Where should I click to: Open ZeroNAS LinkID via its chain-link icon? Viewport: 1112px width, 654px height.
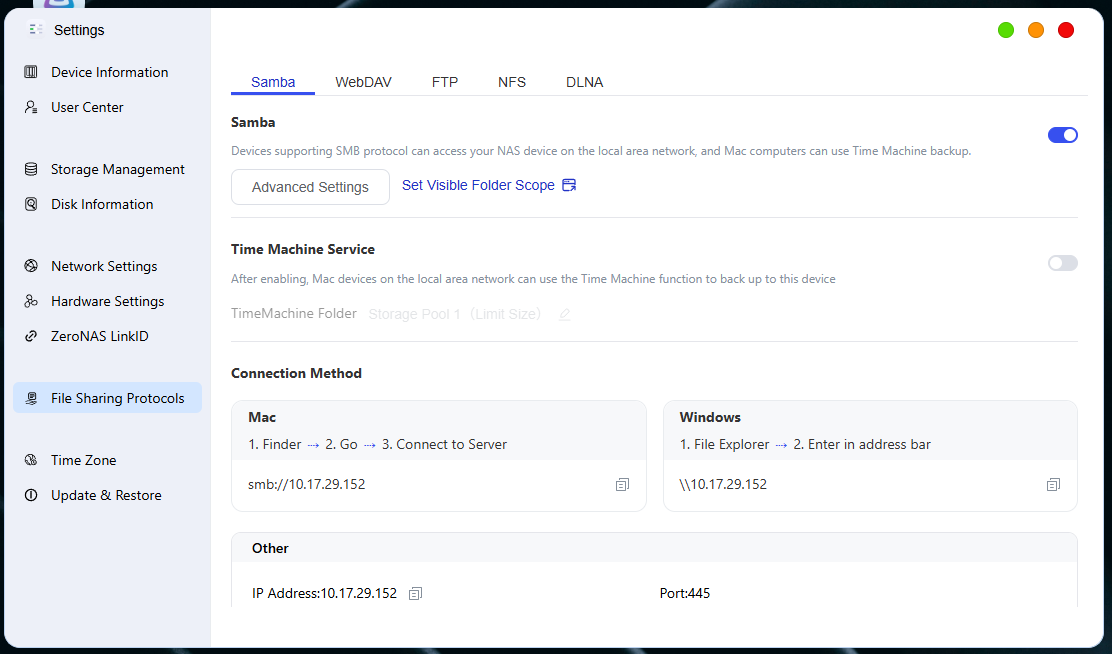pos(31,336)
